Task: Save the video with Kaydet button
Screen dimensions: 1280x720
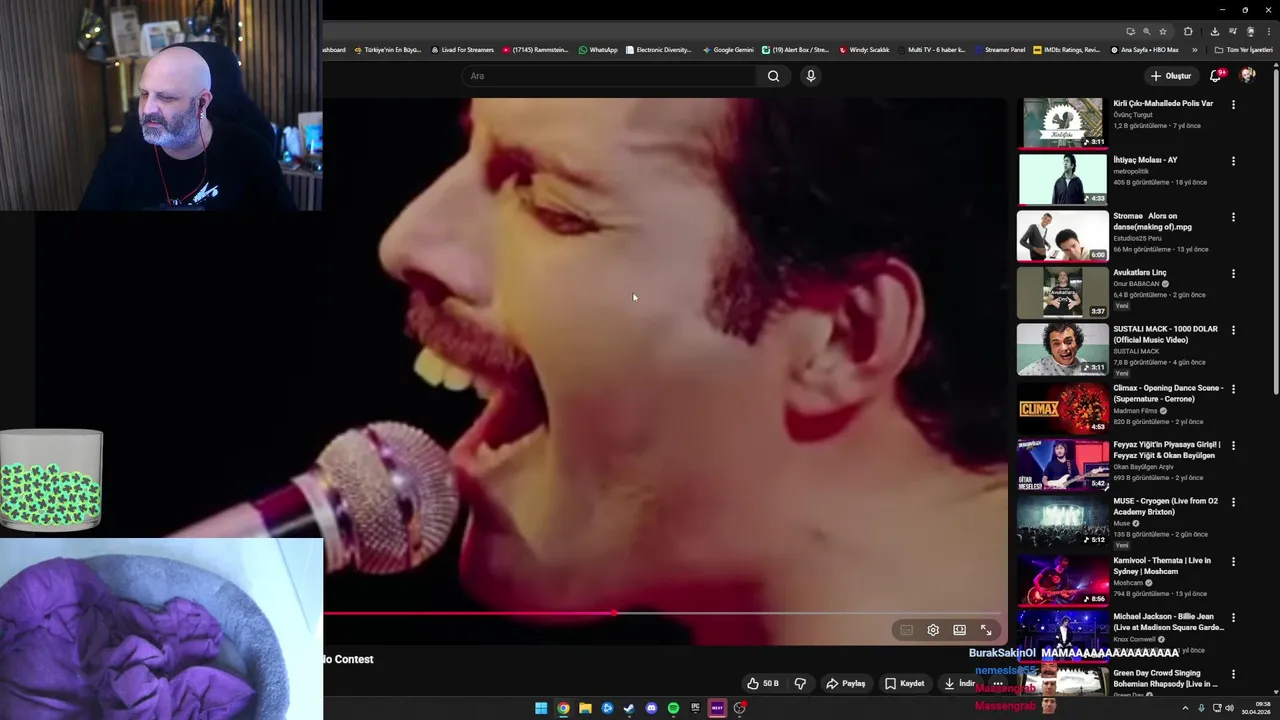Action: [904, 684]
